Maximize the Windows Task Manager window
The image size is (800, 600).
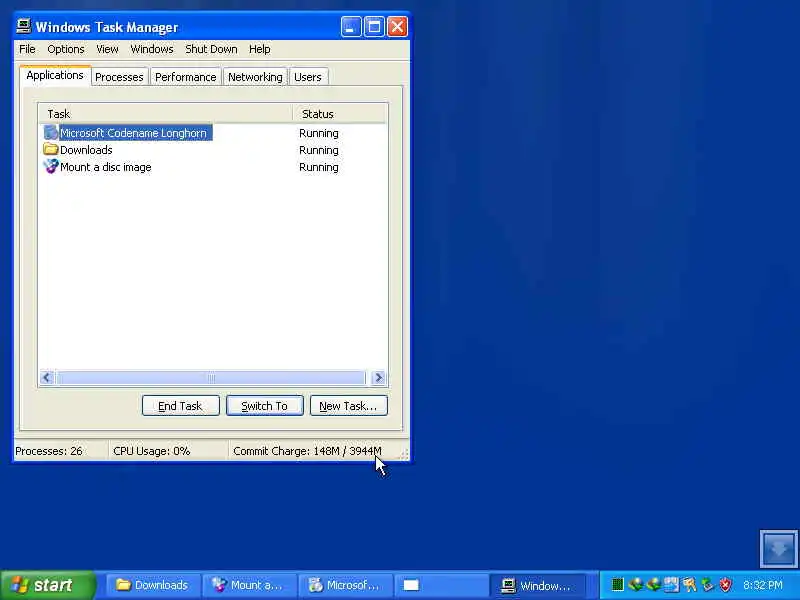(374, 27)
